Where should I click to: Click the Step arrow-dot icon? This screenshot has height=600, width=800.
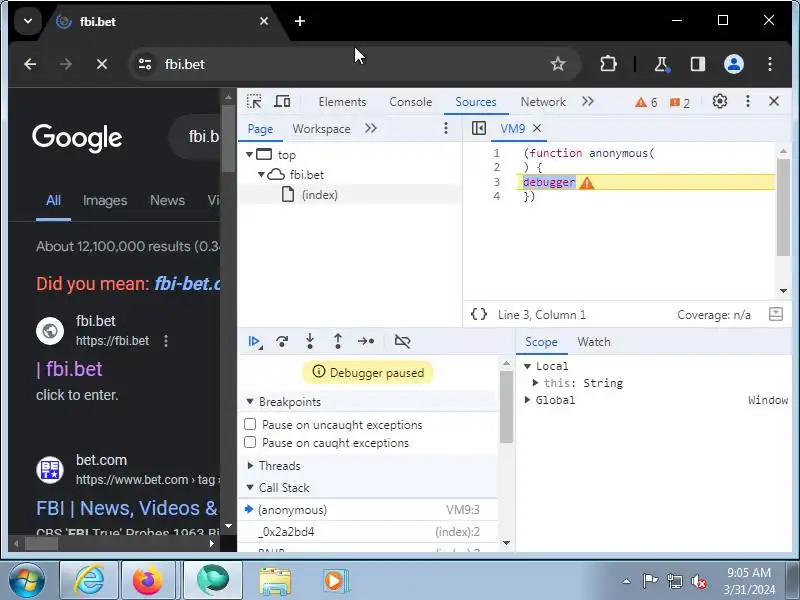coord(366,341)
